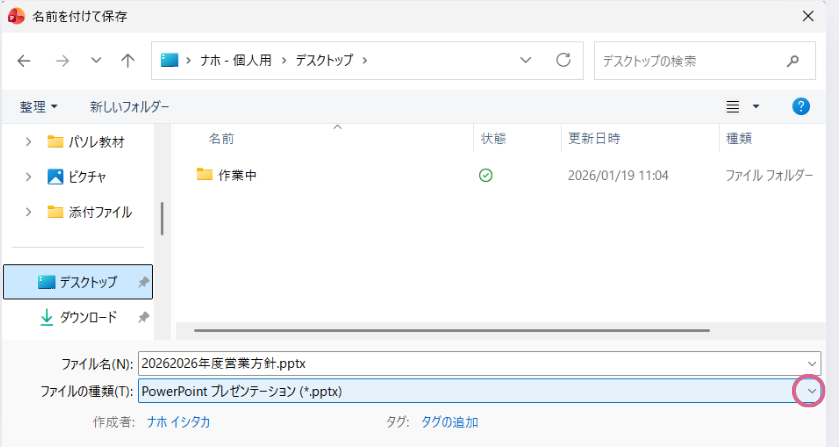The width and height of the screenshot is (839, 447).
Task: Open the help question mark icon
Action: (800, 106)
